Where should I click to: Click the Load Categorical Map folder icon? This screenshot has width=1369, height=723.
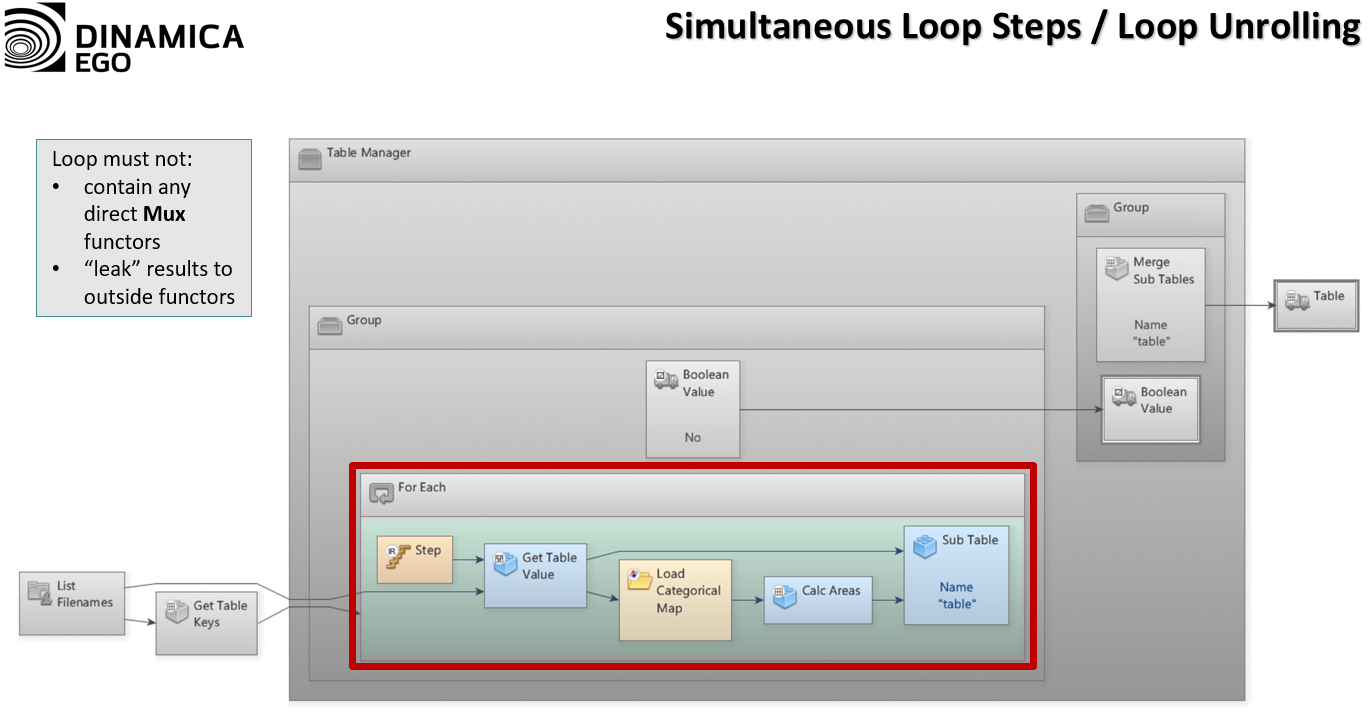pyautogui.click(x=639, y=581)
